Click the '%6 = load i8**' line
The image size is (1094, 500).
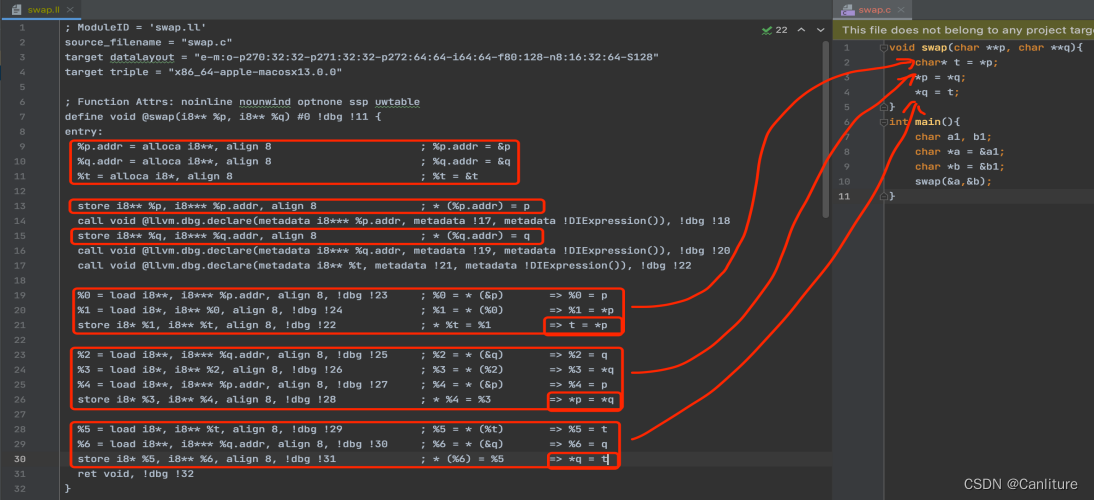click(232, 444)
